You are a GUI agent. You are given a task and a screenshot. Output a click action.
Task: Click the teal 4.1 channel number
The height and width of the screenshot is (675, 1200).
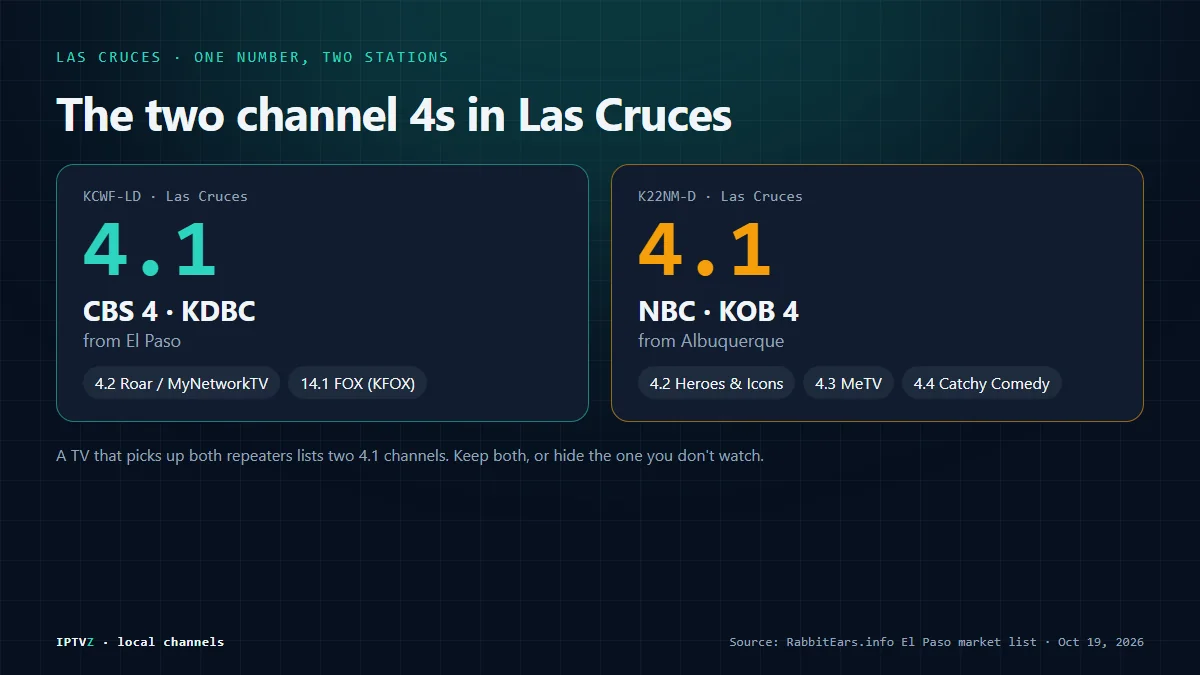(150, 250)
